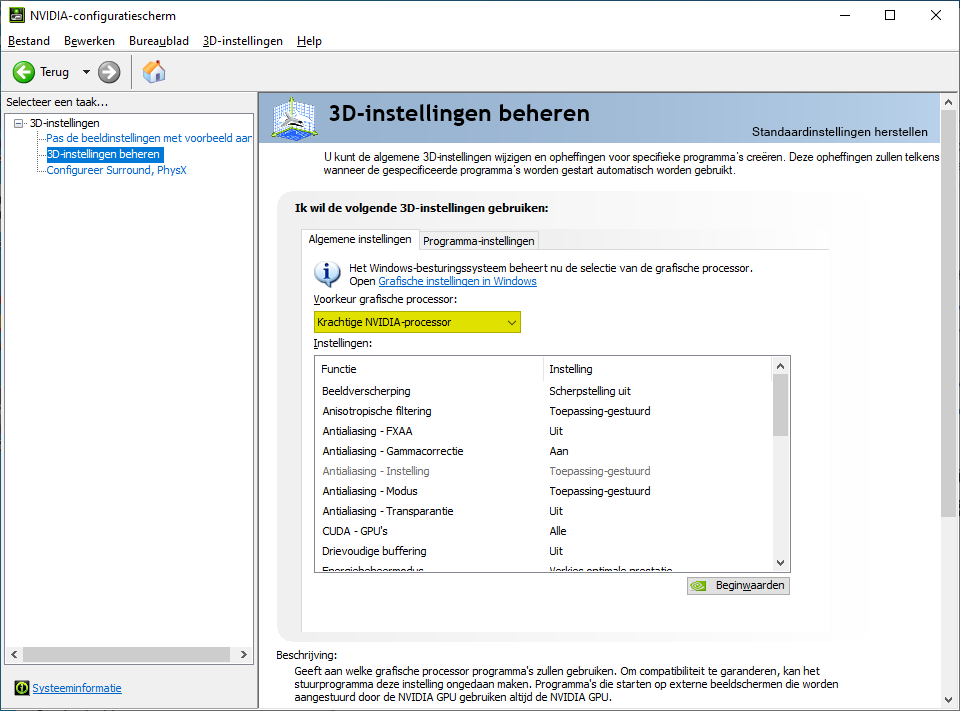Image resolution: width=960 pixels, height=711 pixels.
Task: Click main page scroll down arrow
Action: coord(948,699)
